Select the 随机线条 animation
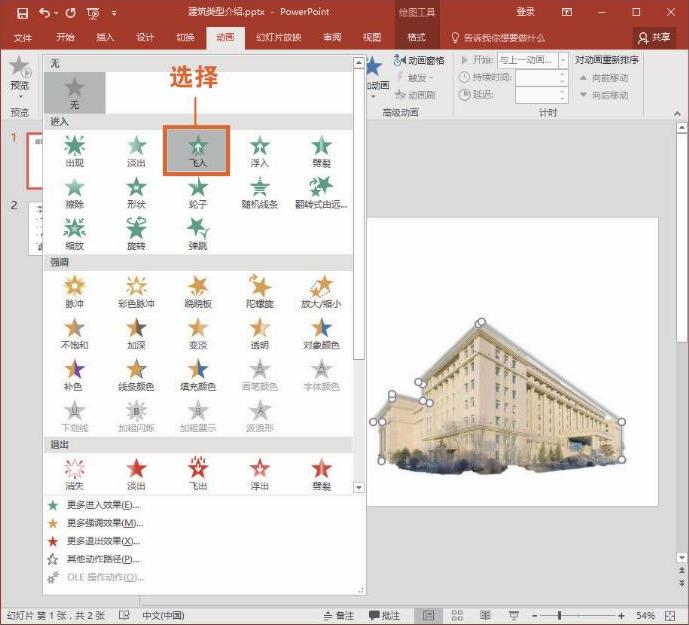Screen dimensions: 689x625 point(259,193)
